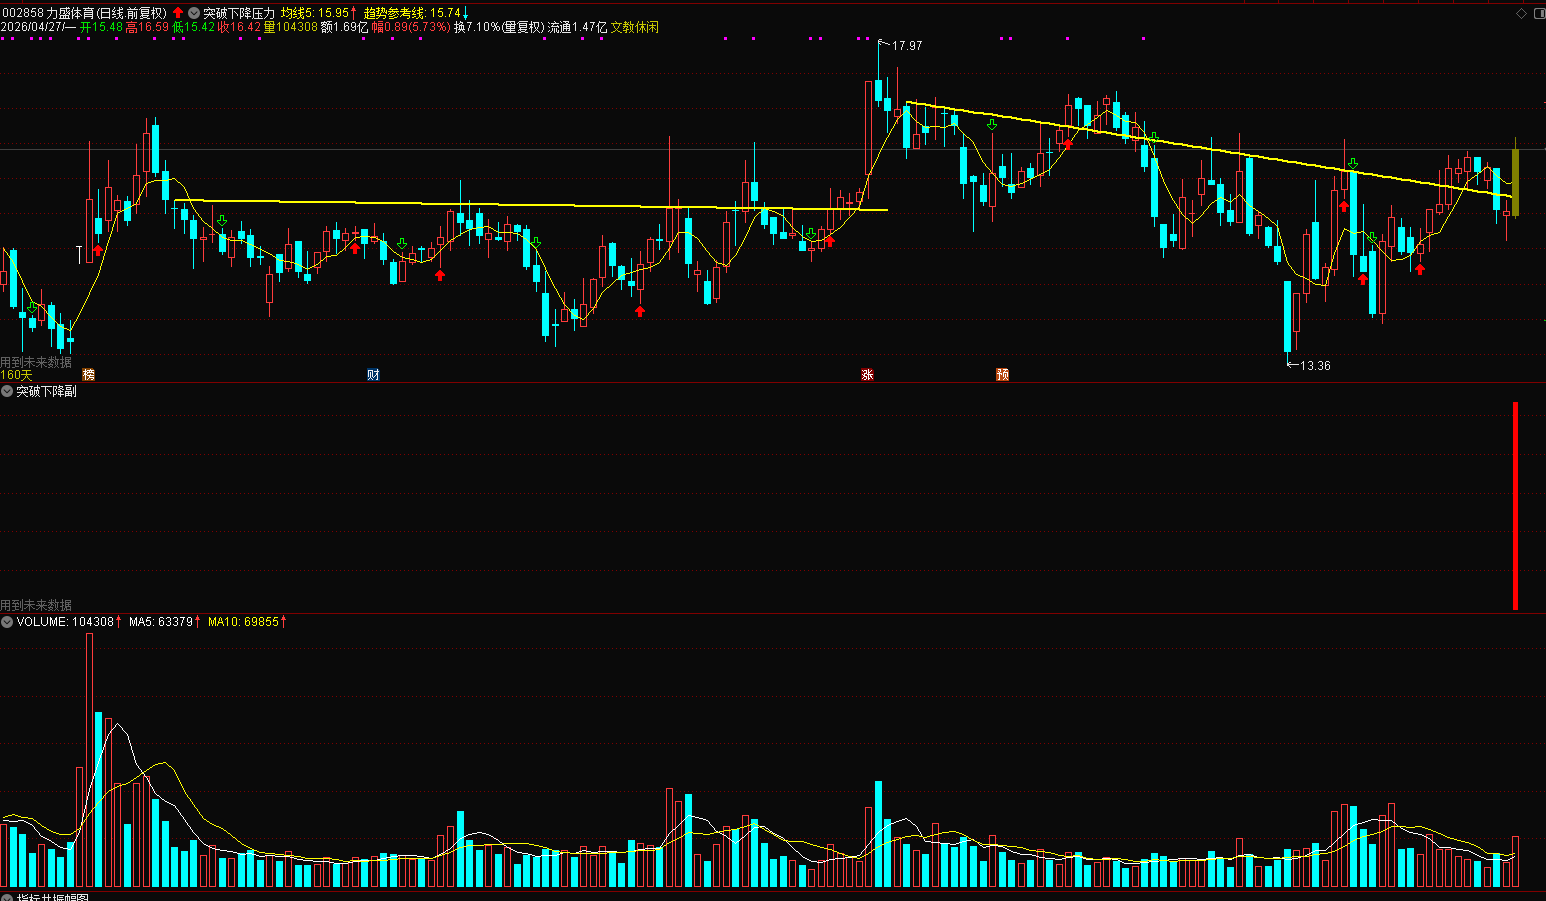
Task: Click the 流通1.47亿 float shares text
Action: (x=578, y=27)
